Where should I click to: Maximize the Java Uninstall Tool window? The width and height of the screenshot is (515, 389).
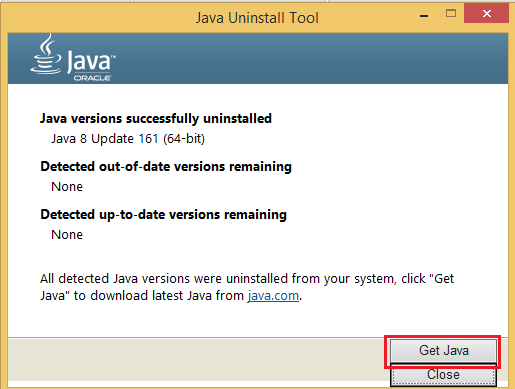click(x=451, y=13)
